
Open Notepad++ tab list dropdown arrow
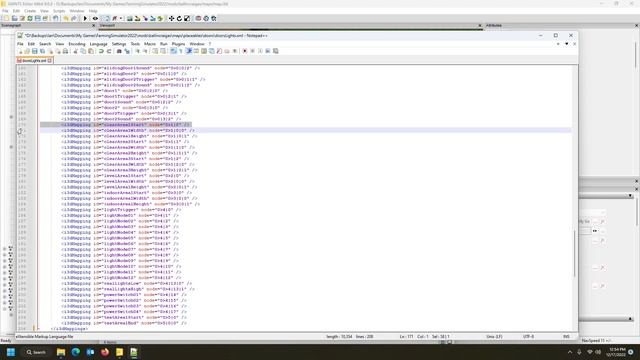[567, 44]
